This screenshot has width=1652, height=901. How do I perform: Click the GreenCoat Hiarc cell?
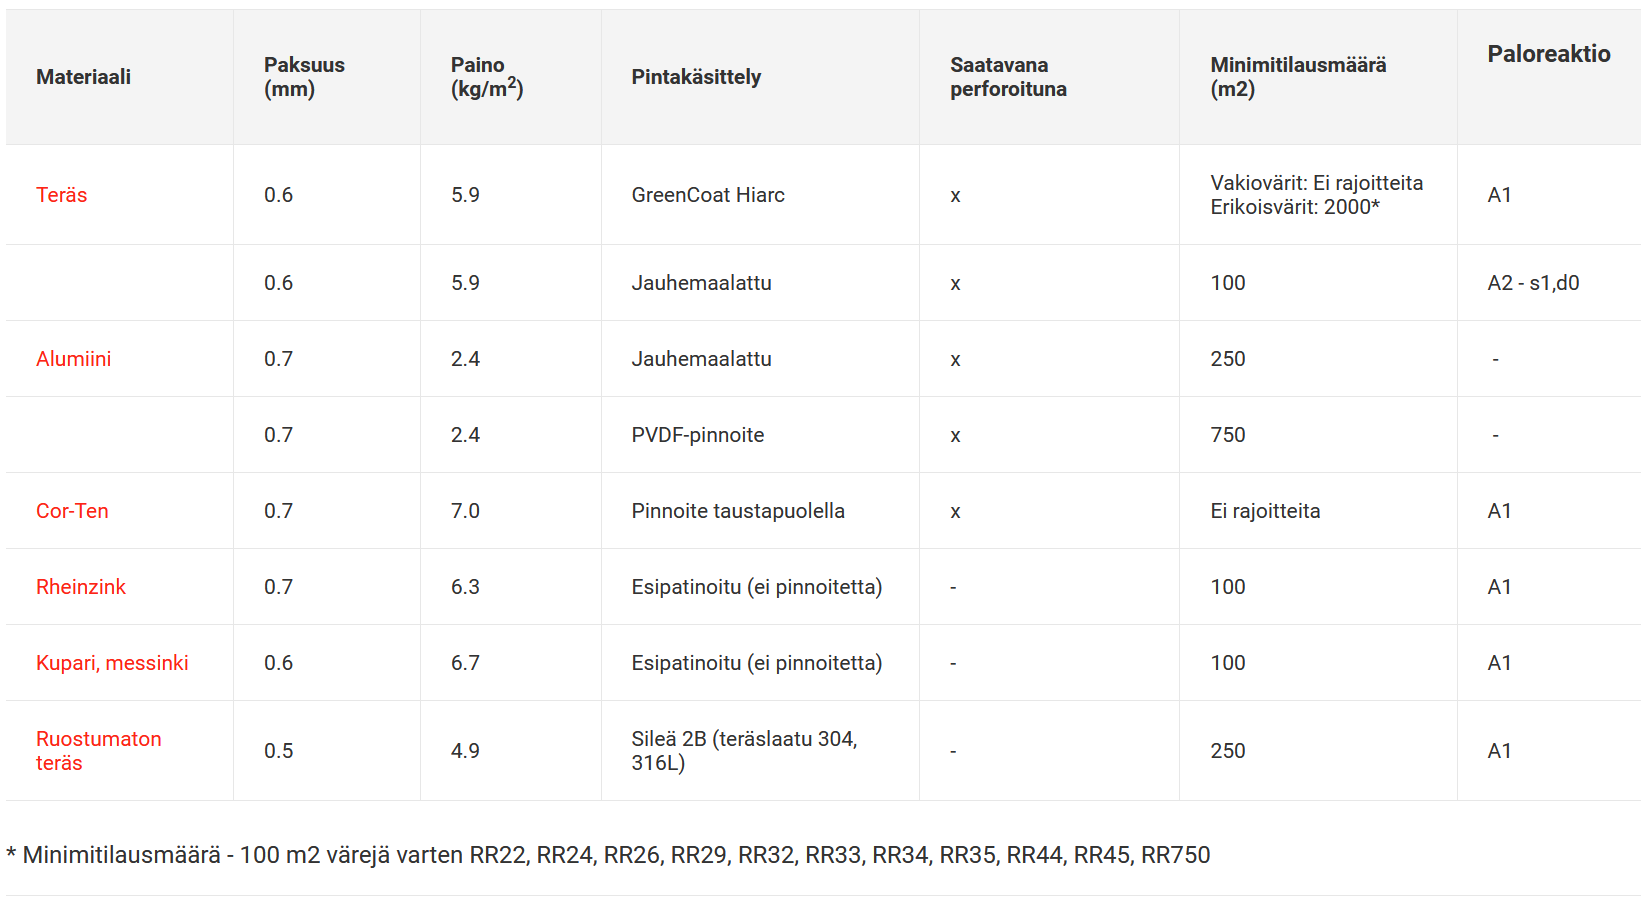(x=708, y=195)
